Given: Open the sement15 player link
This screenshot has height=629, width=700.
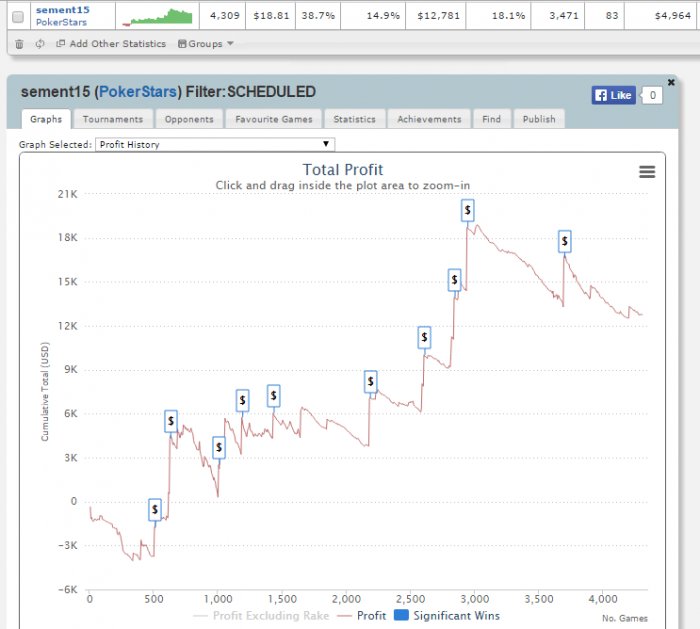Looking at the screenshot, I should 62,10.
